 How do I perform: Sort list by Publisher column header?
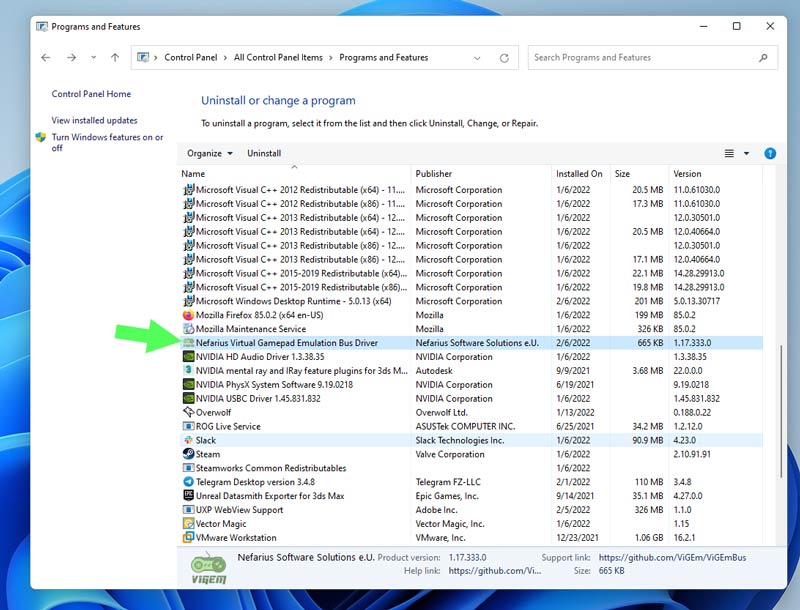click(x=434, y=174)
